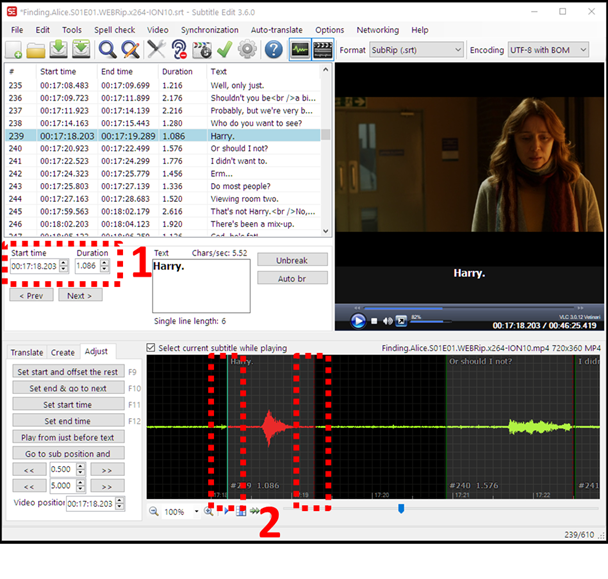This screenshot has width=608, height=579.
Task: Click the Help question mark icon
Action: [x=273, y=50]
